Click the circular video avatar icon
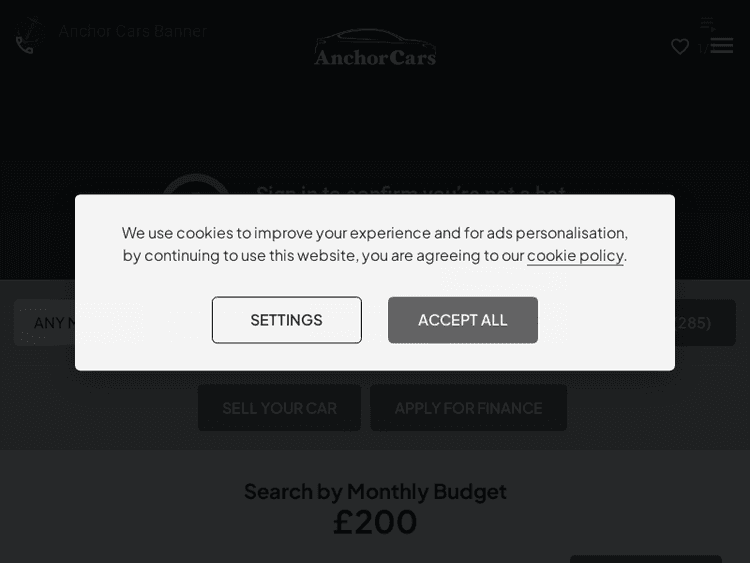 click(x=196, y=185)
